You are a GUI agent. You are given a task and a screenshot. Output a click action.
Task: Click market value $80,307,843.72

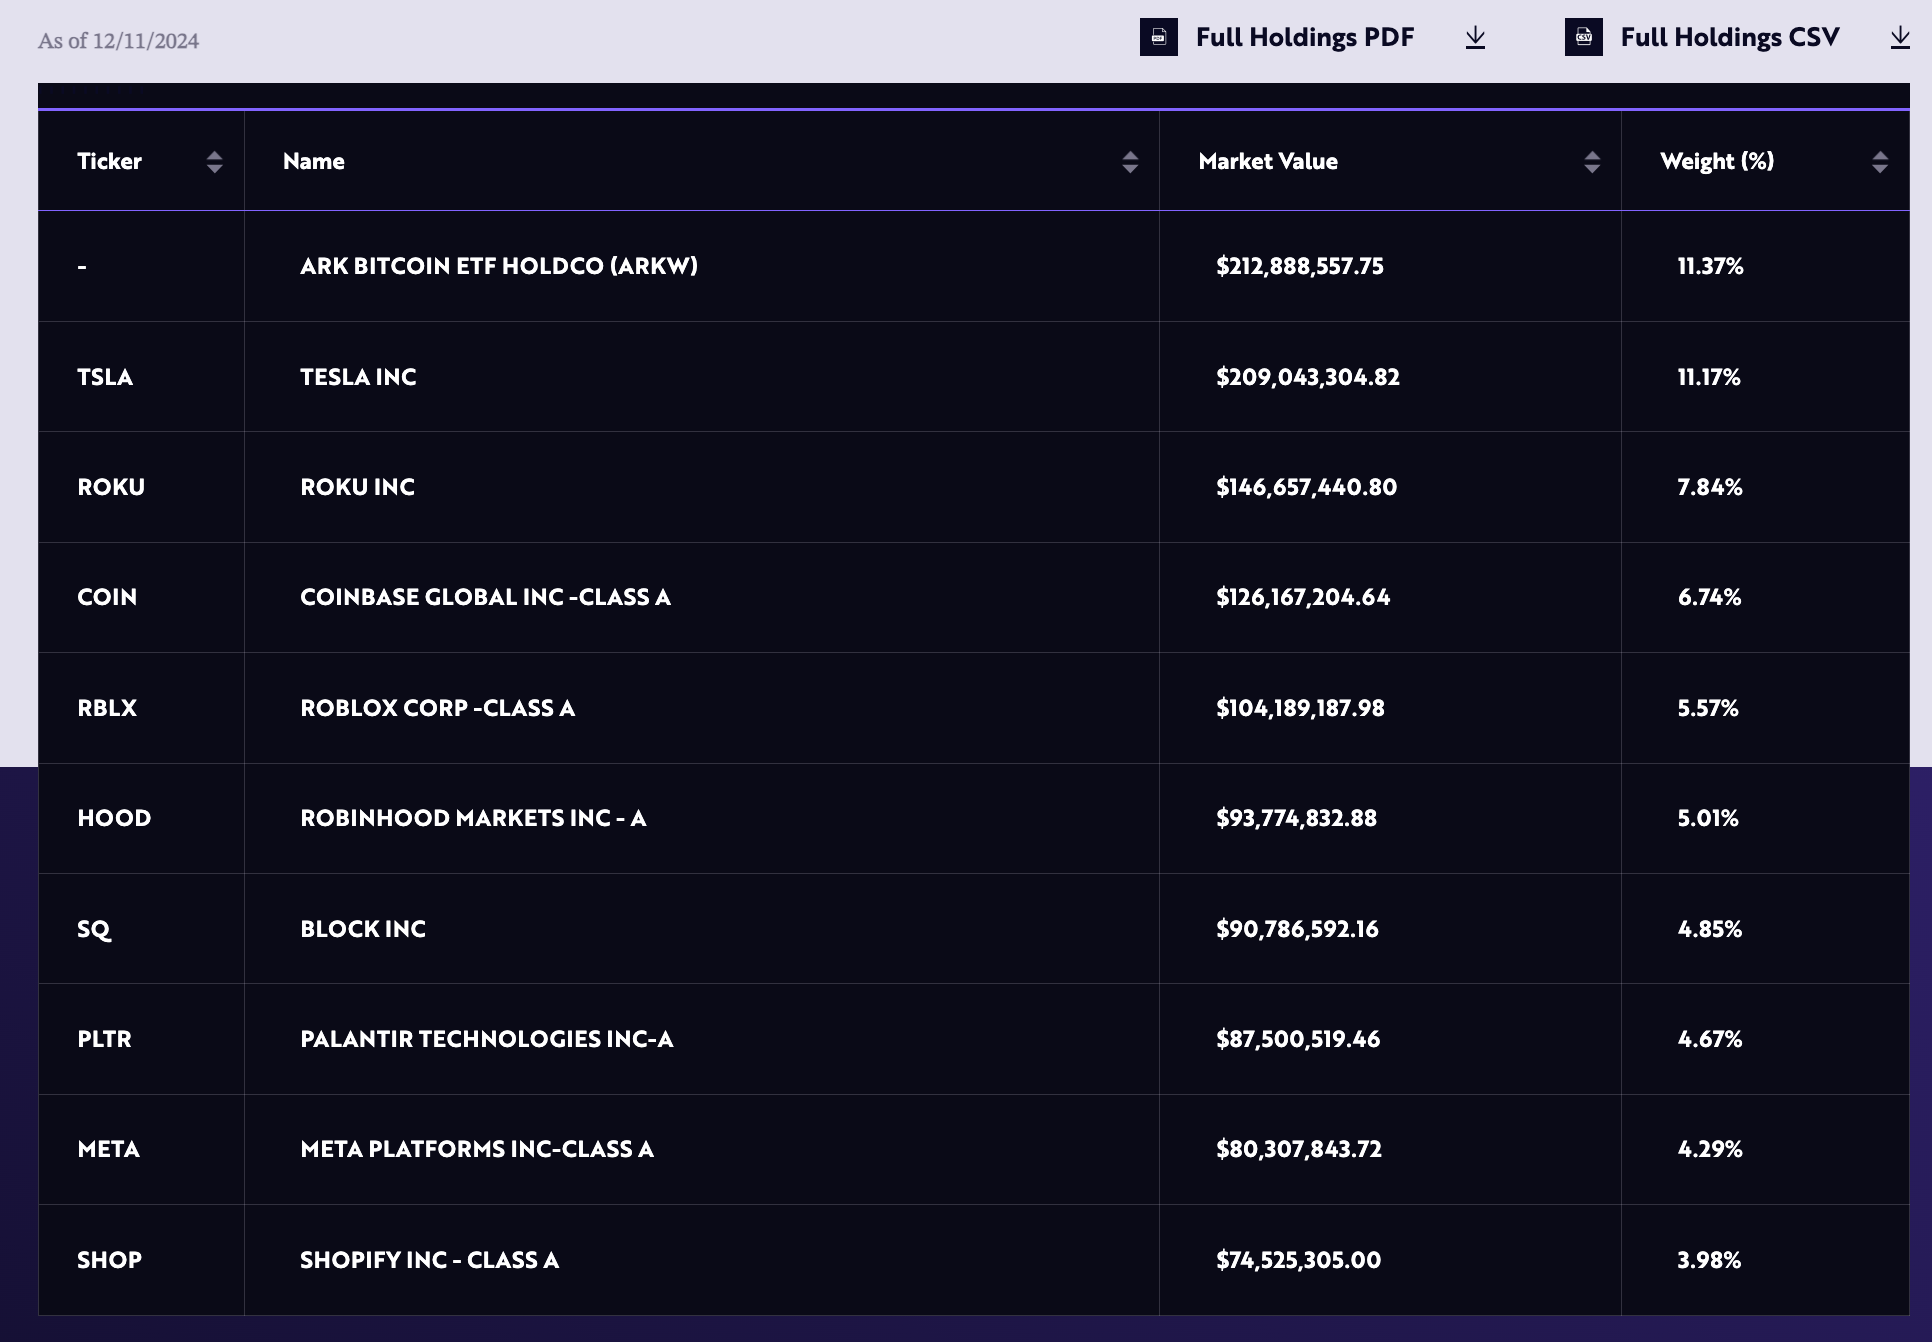(1299, 1149)
